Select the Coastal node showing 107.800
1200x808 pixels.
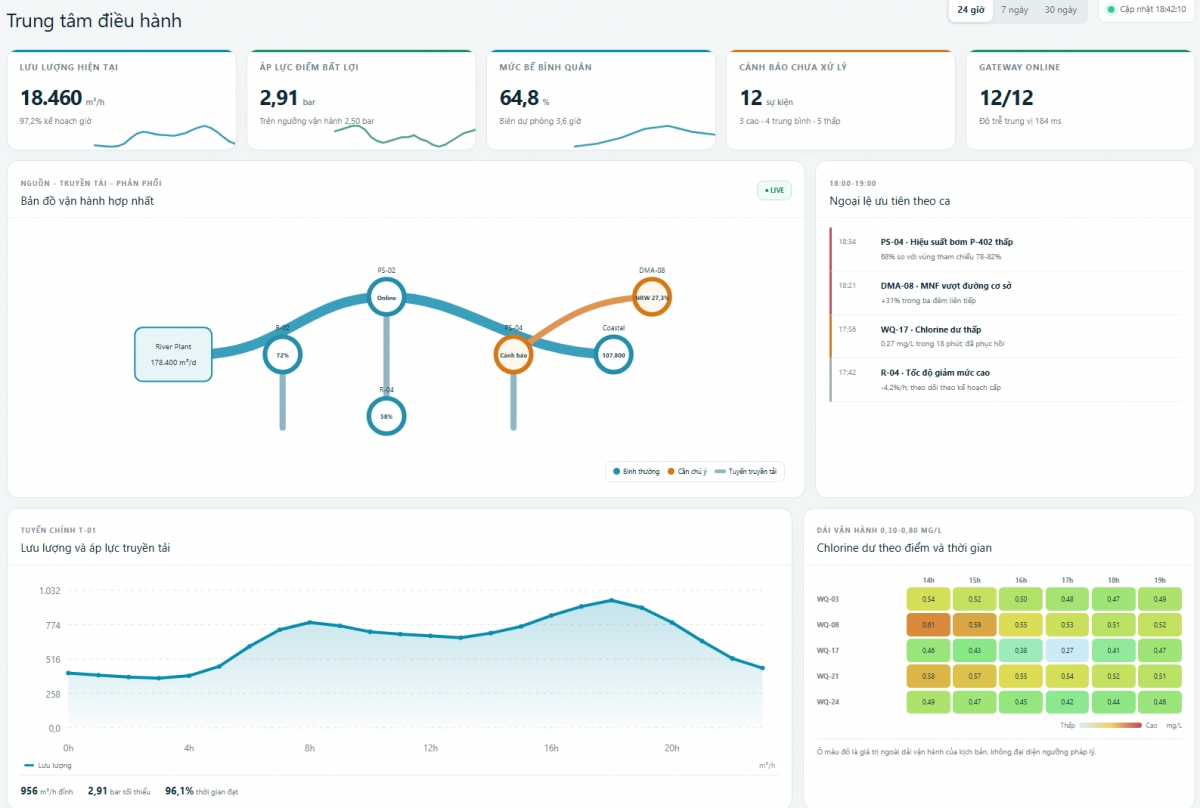coord(613,355)
